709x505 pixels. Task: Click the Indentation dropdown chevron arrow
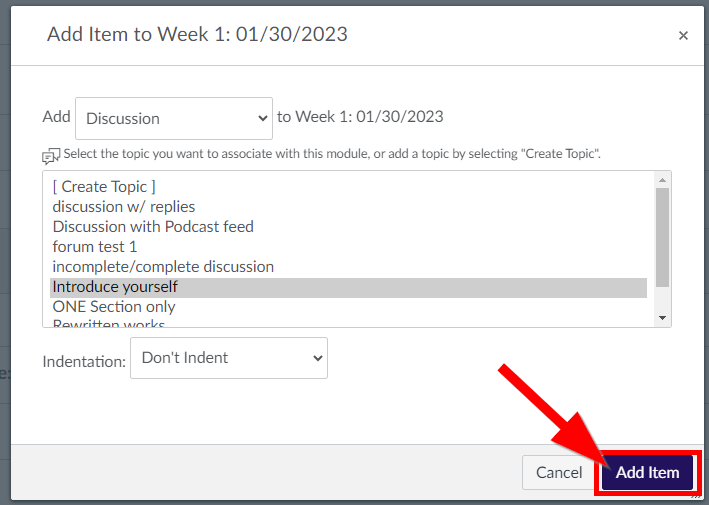pos(318,358)
